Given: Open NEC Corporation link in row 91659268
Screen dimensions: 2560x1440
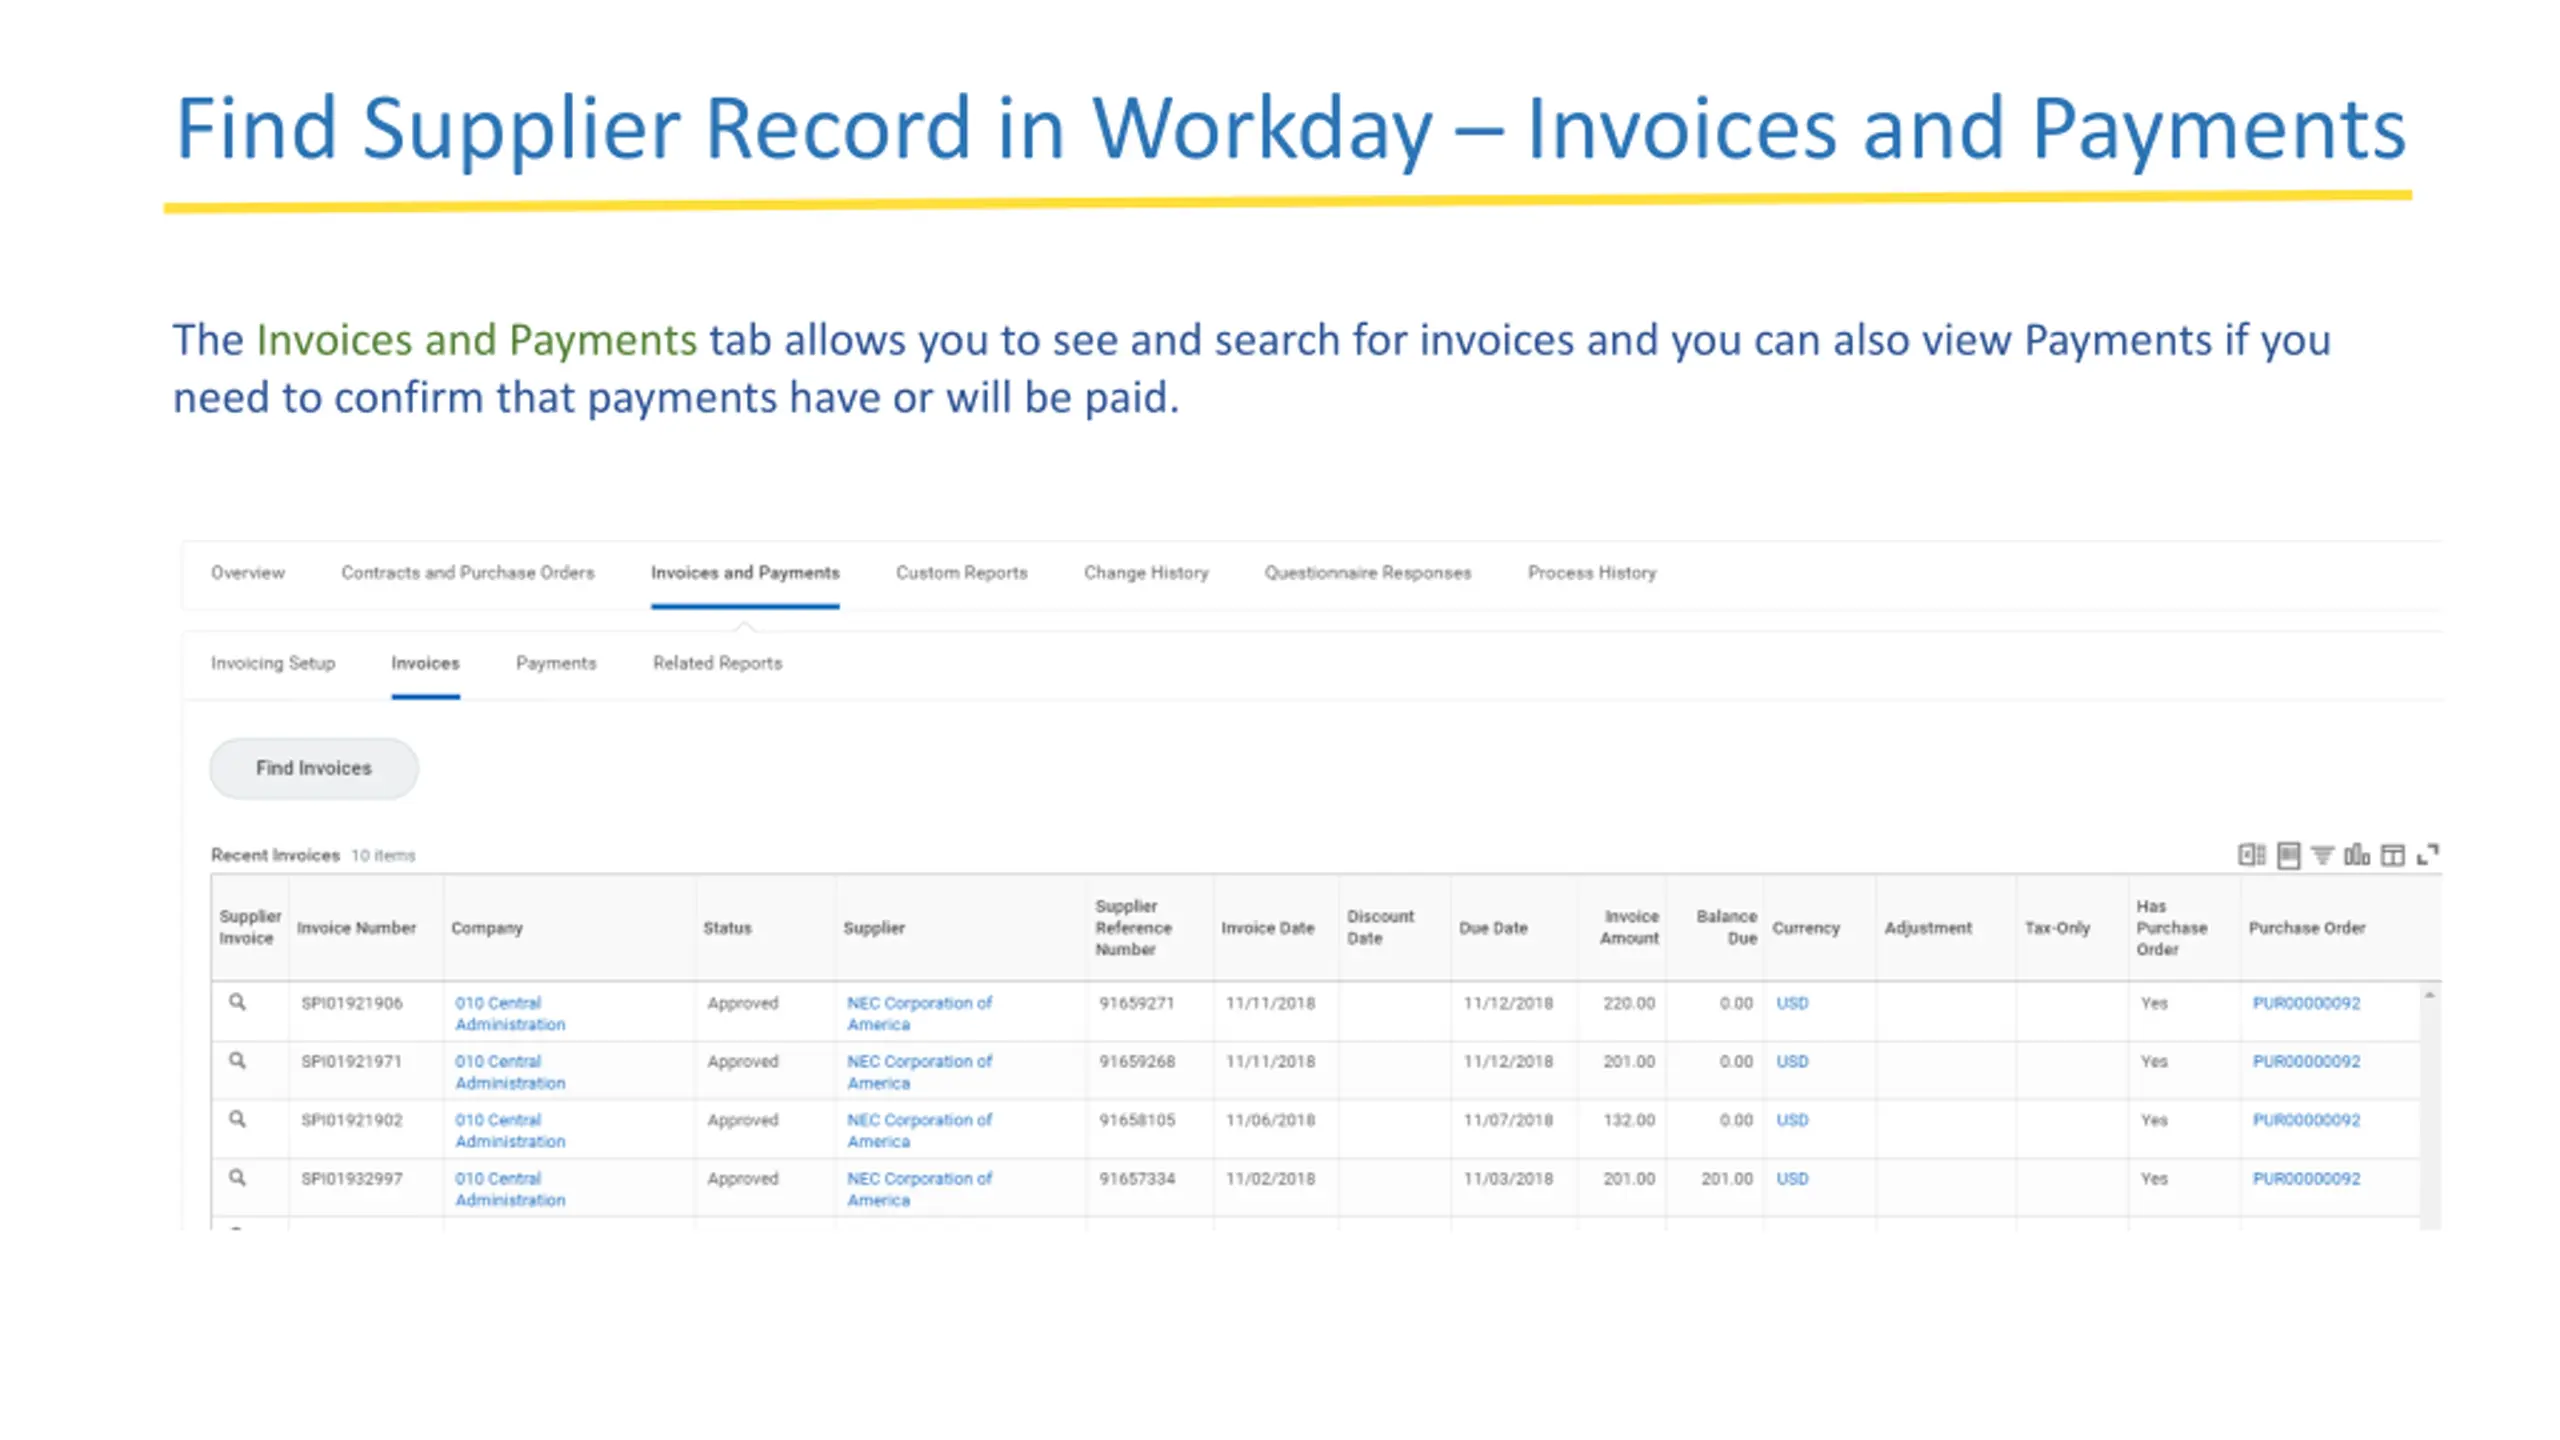Looking at the screenshot, I should tap(919, 1072).
